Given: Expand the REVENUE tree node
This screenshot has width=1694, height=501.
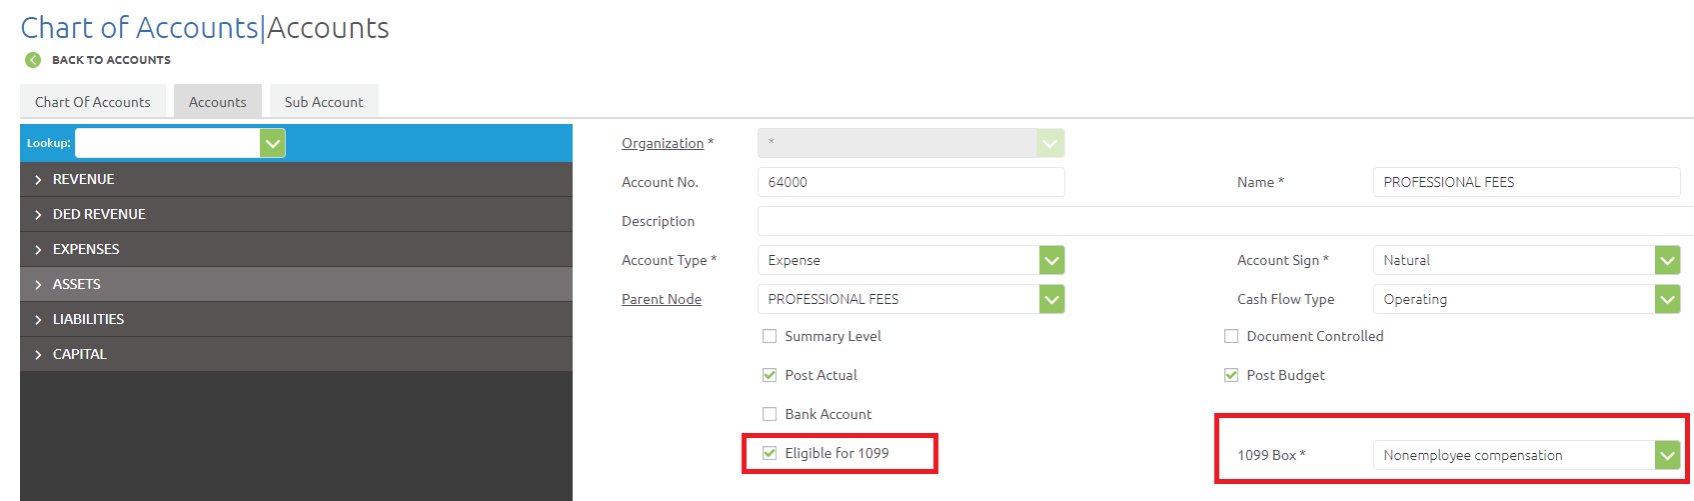Looking at the screenshot, I should (38, 180).
